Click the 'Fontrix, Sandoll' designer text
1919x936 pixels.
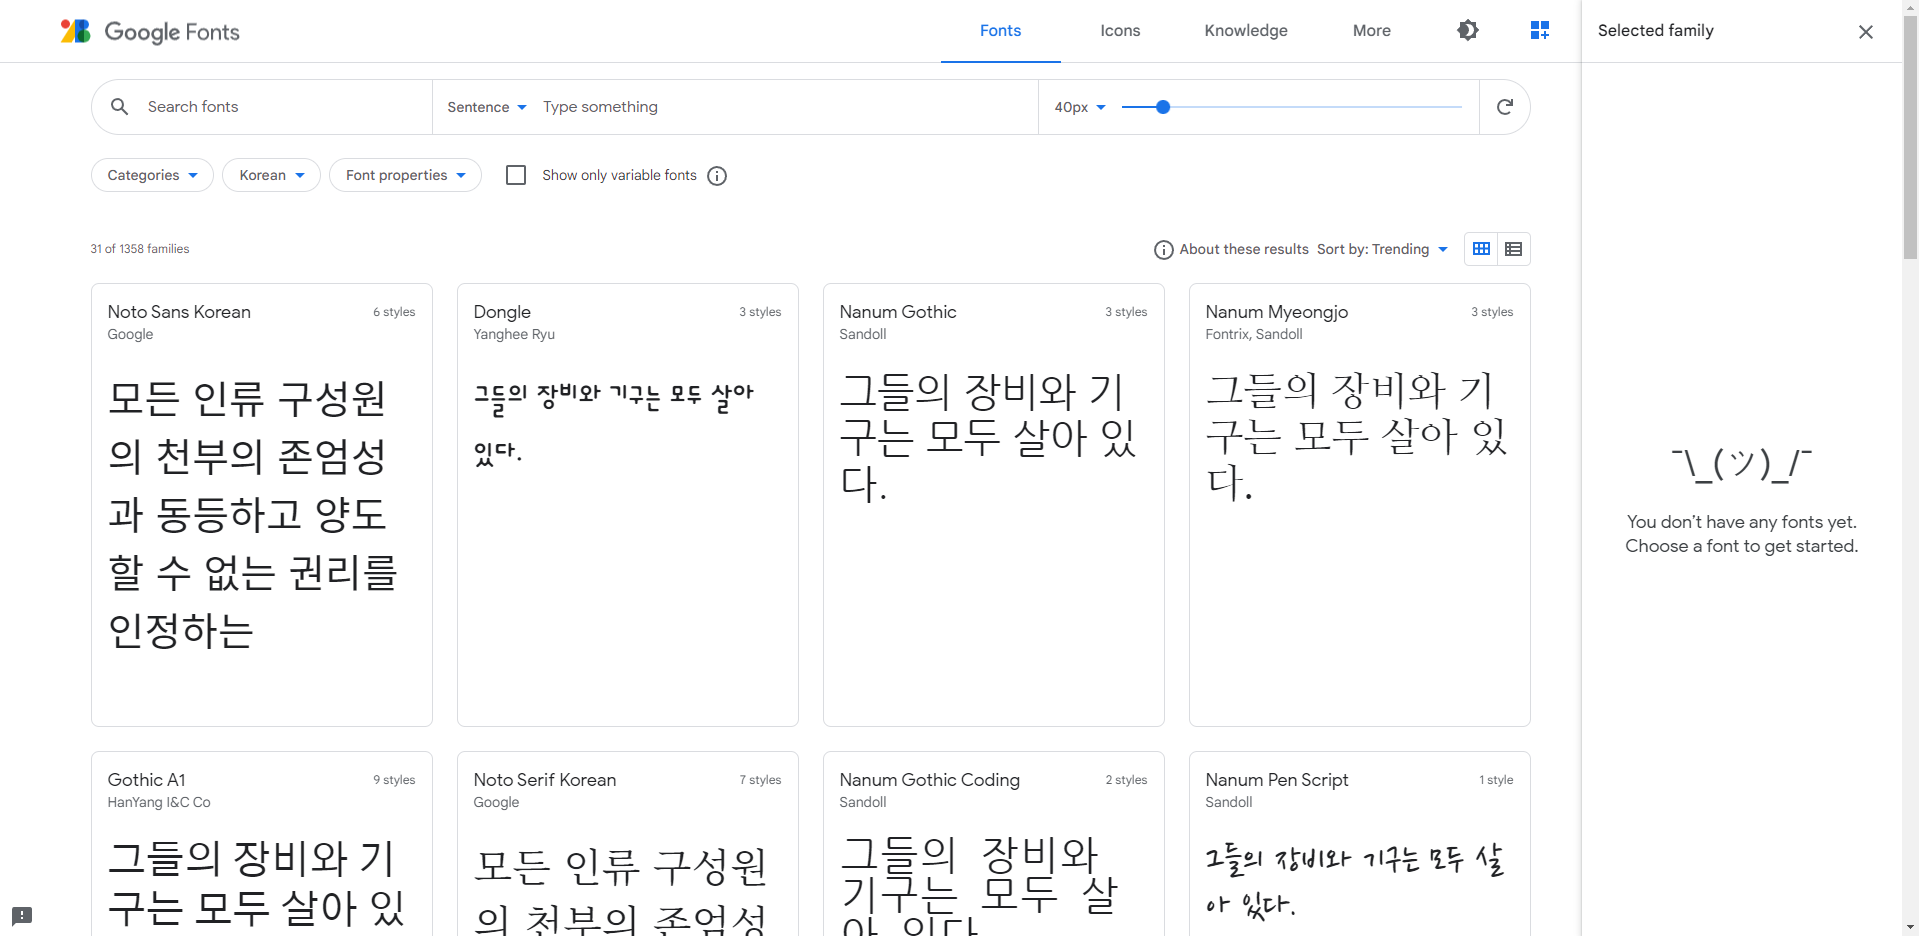click(x=1254, y=334)
